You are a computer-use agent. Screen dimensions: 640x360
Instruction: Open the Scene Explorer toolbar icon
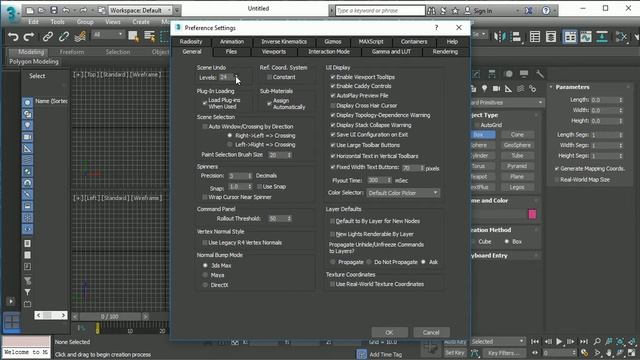[535, 37]
